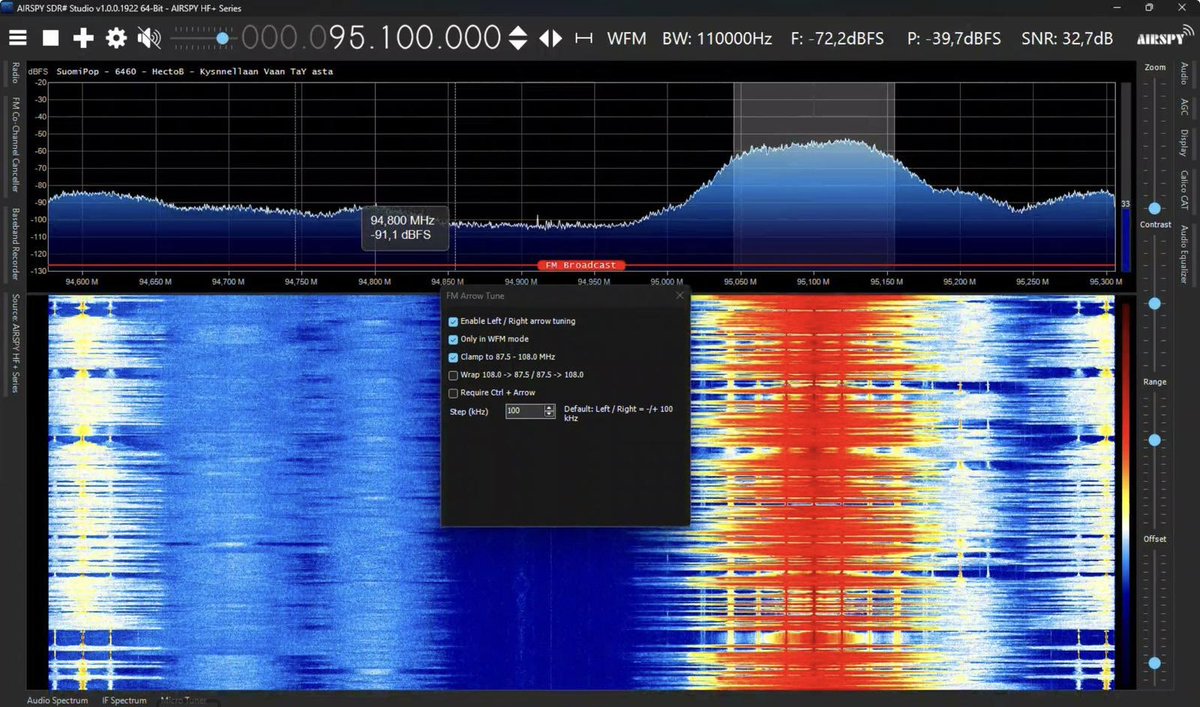This screenshot has width=1200, height=707.
Task: Enable the Require Ctrl + Arrow checkbox
Action: pos(454,393)
